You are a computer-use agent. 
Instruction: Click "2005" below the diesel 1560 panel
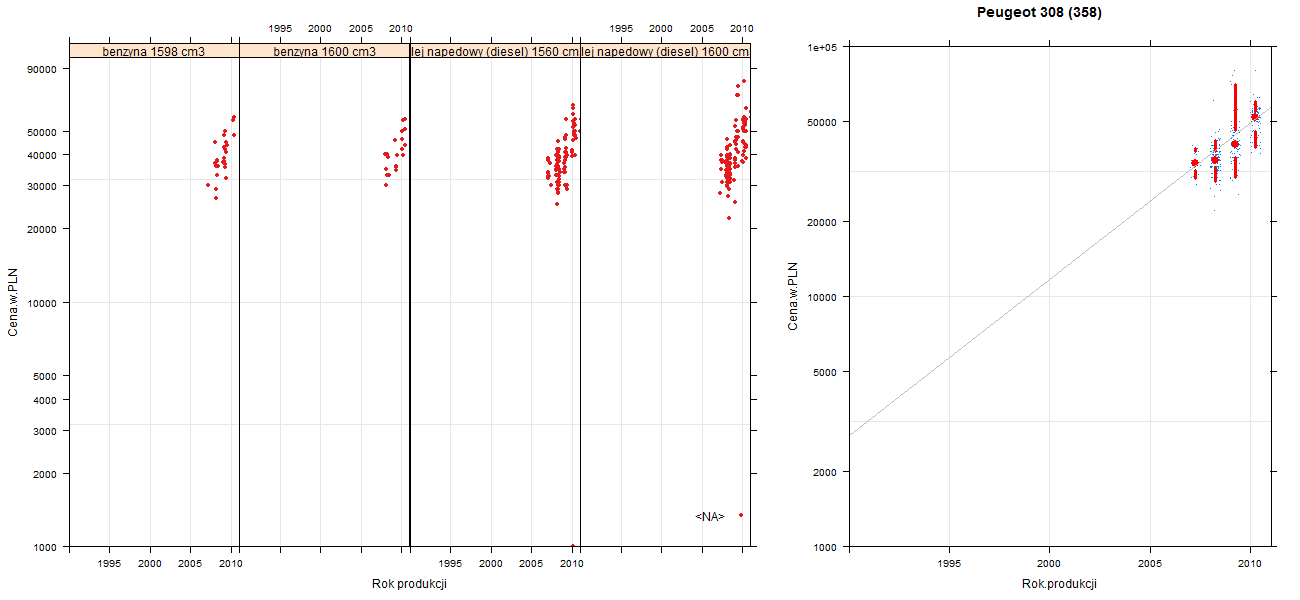[x=532, y=564]
